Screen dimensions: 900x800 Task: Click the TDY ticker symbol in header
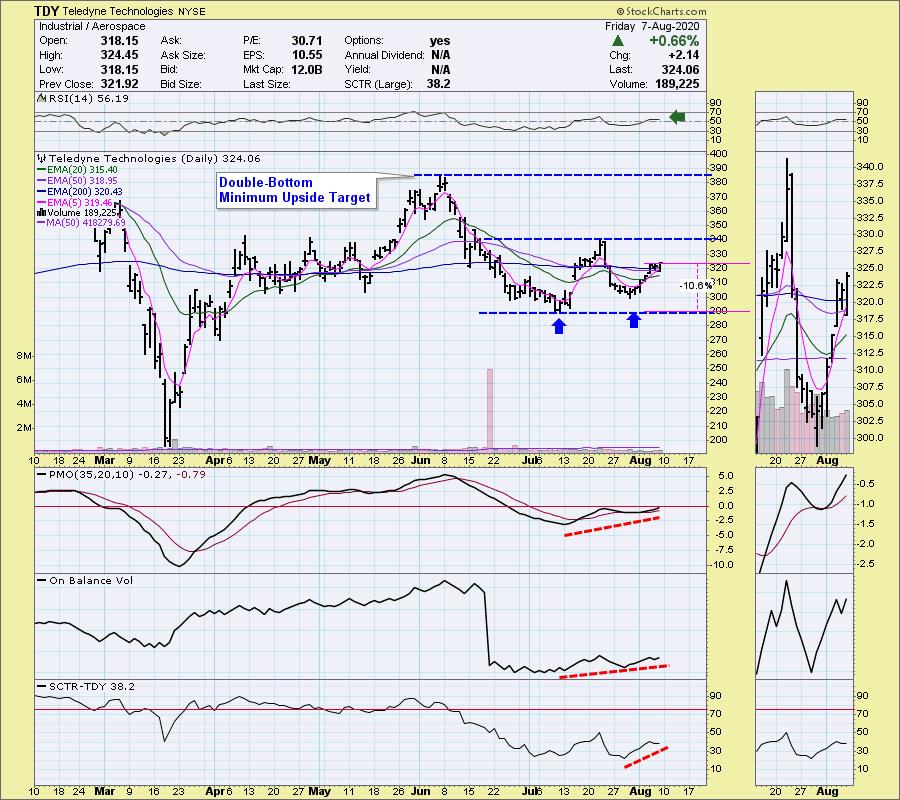45,10
